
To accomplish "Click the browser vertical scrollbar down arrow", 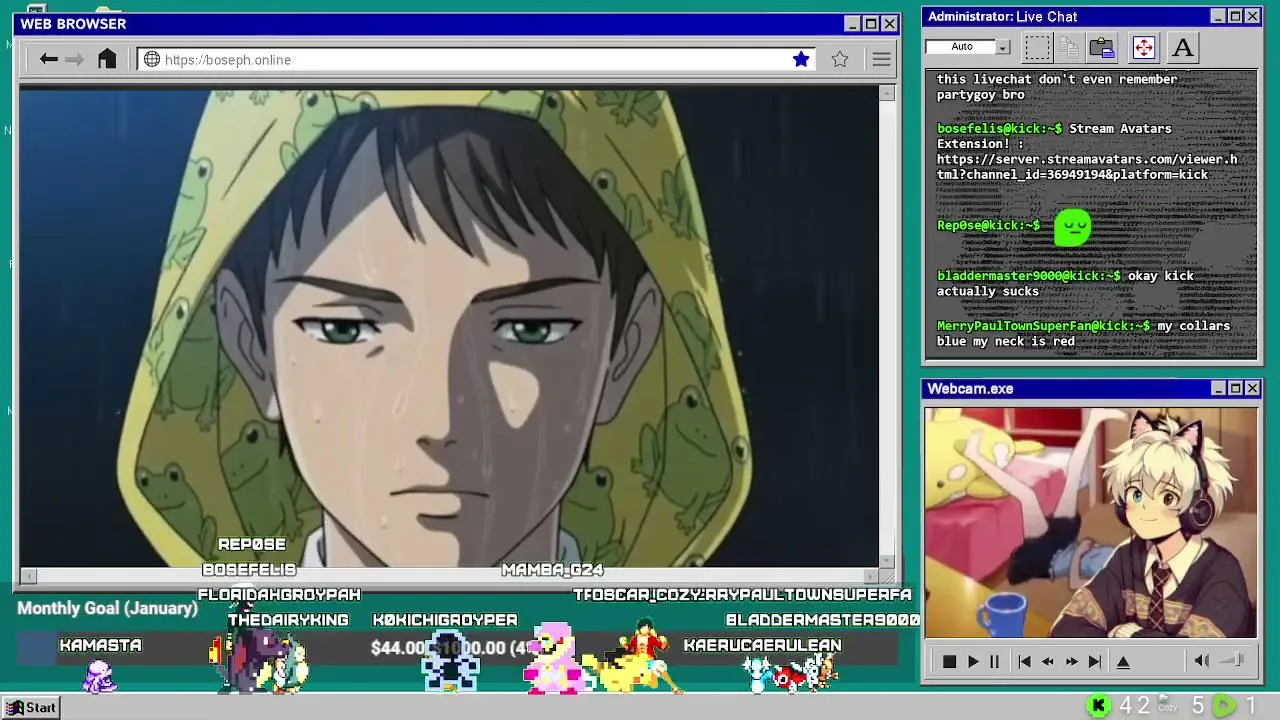I will [887, 561].
